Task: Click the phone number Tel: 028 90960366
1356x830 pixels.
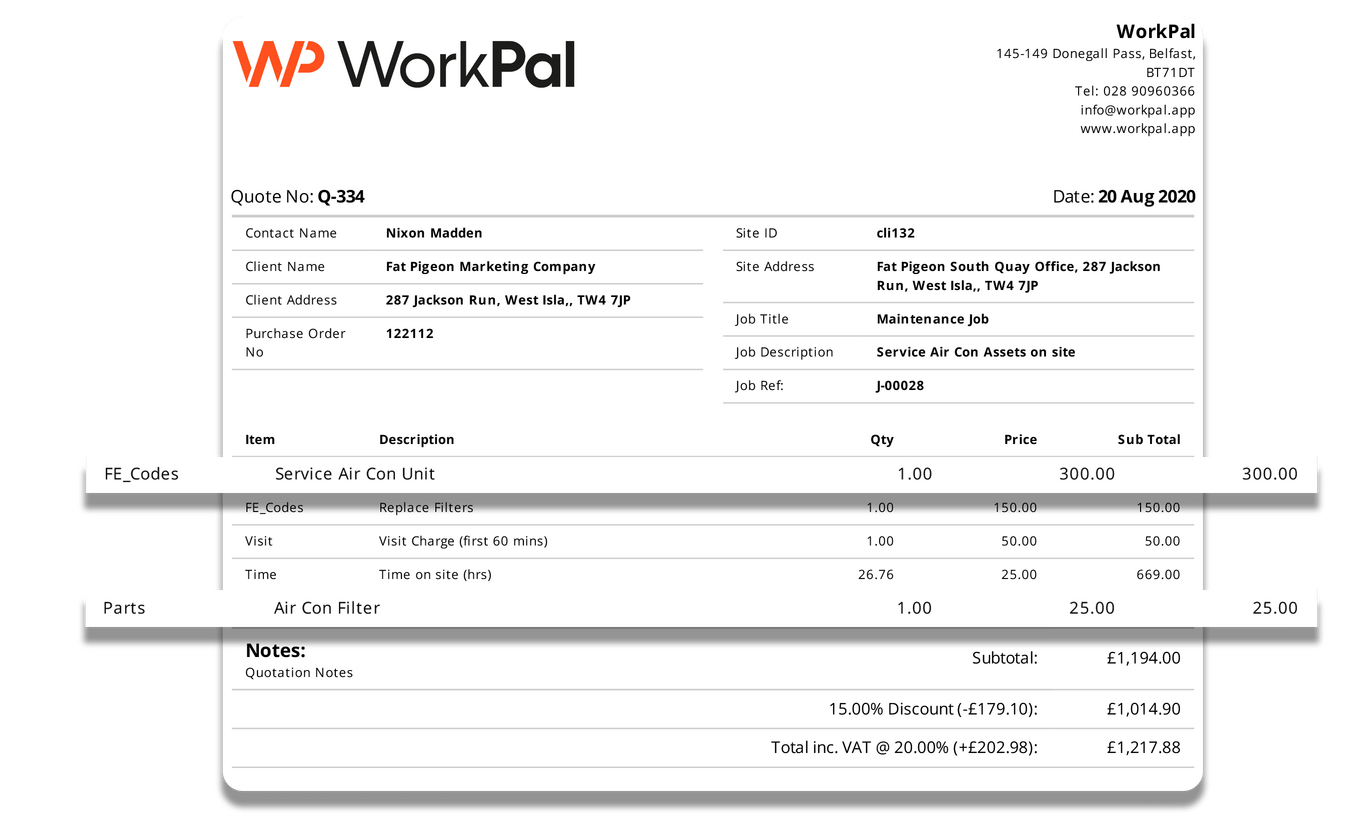Action: click(1135, 90)
